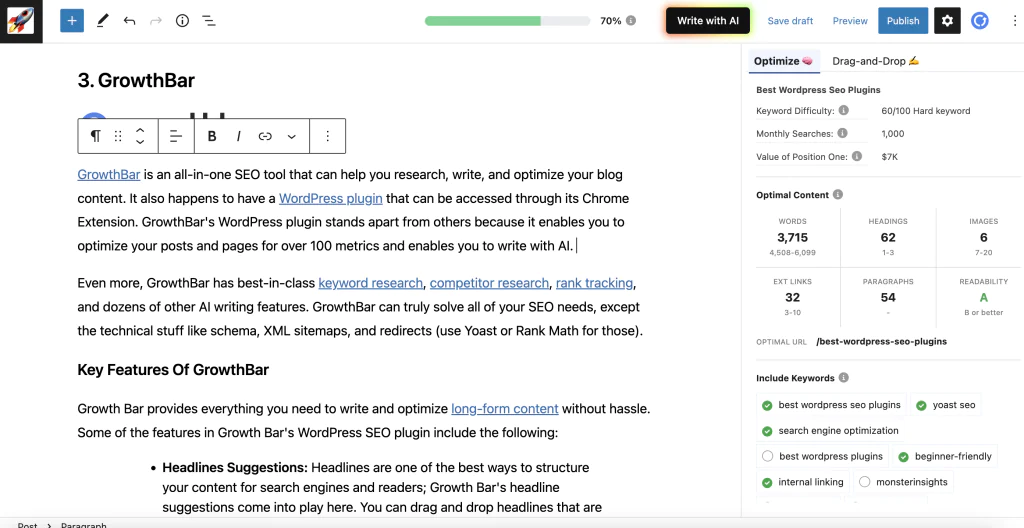
Task: Click the WORDS count 3,715 cell
Action: [x=792, y=237]
